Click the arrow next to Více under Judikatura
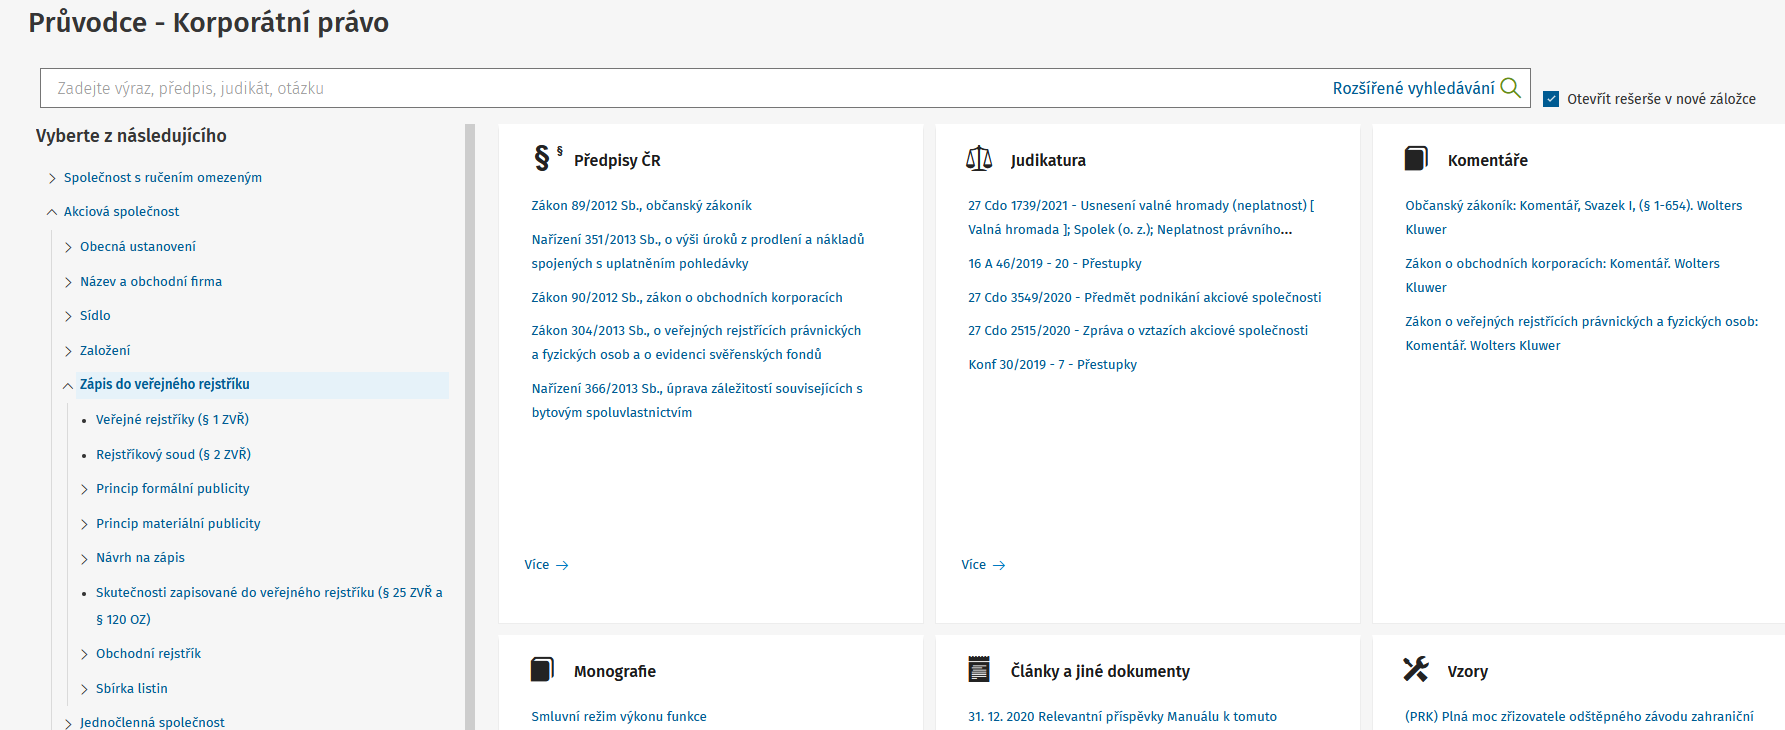Viewport: 1785px width, 730px height. click(999, 565)
